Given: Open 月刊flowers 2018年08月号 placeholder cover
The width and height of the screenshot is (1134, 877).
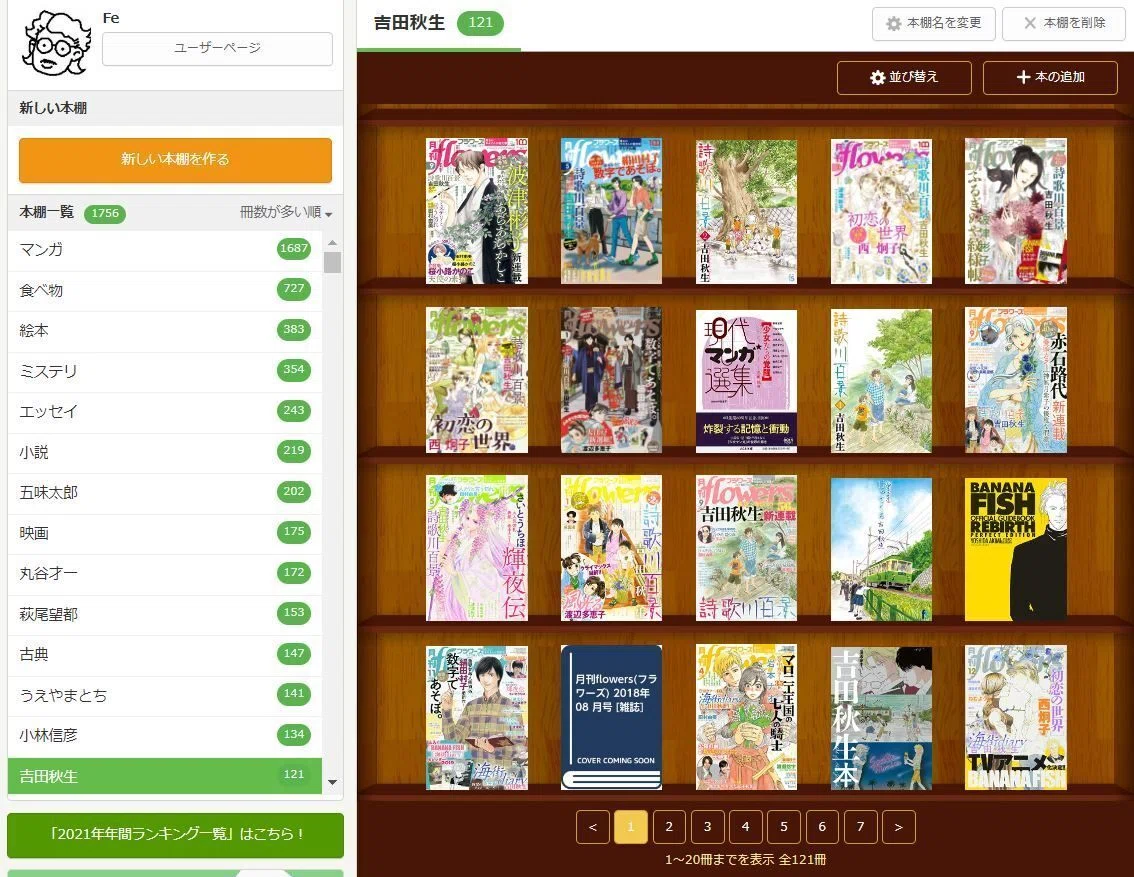Looking at the screenshot, I should [611, 718].
